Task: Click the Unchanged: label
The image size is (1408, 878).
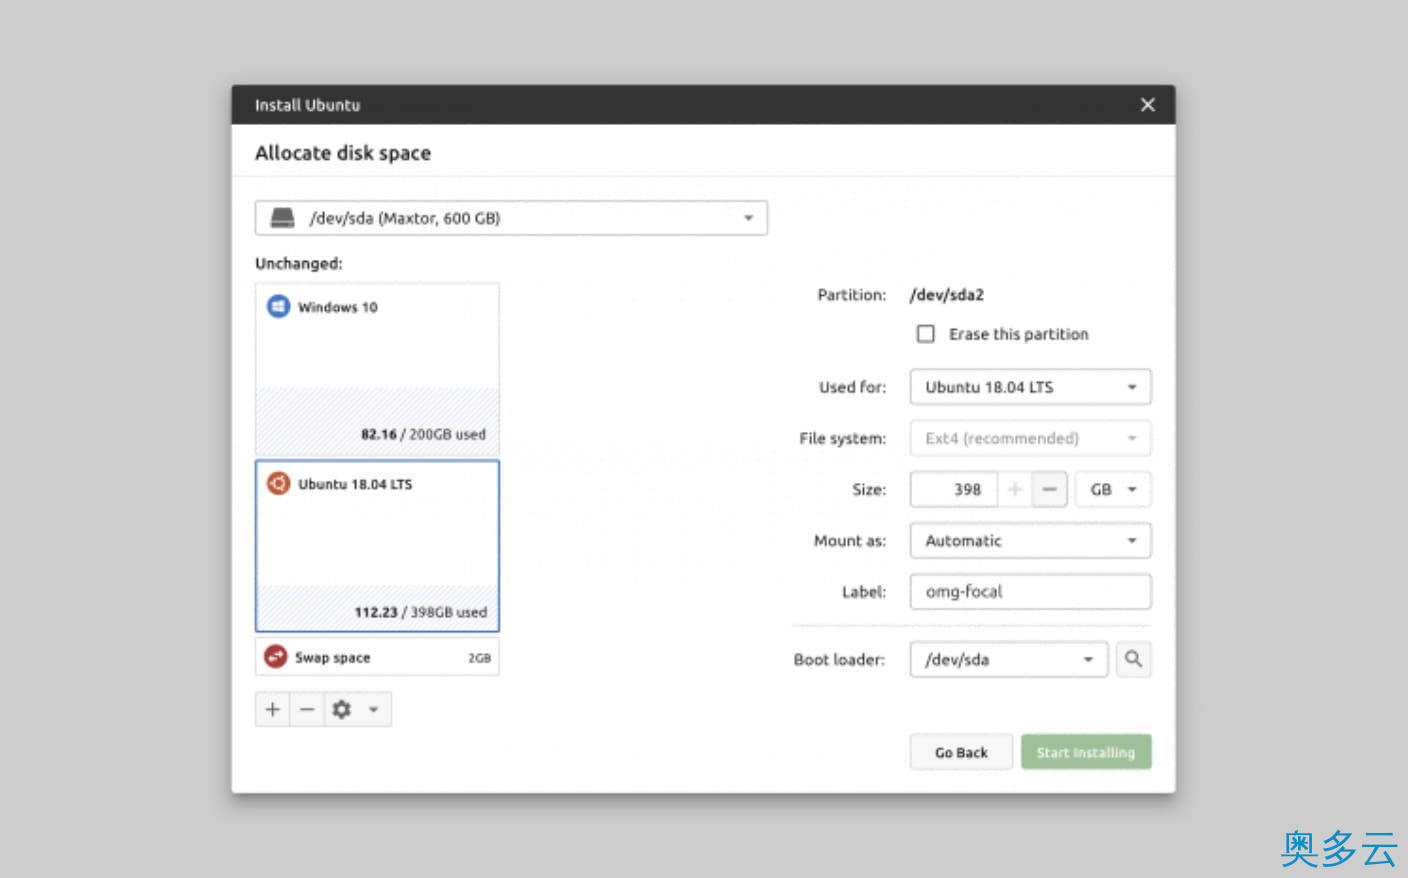Action: coord(298,263)
